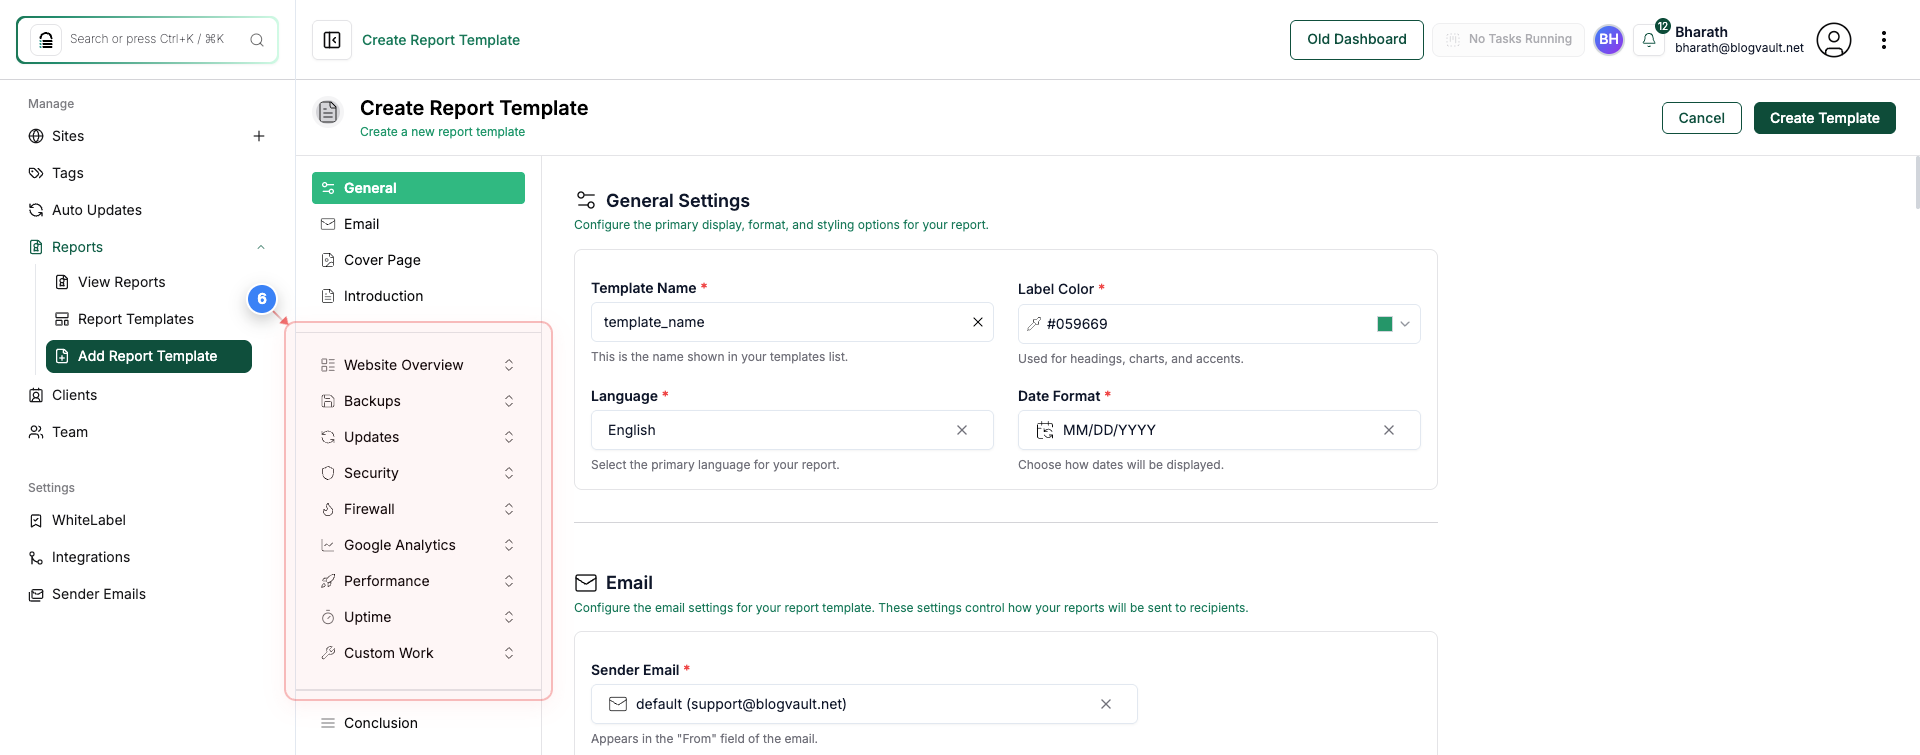The width and height of the screenshot is (1920, 755).
Task: Click Performance reorder arrows
Action: coord(509,581)
